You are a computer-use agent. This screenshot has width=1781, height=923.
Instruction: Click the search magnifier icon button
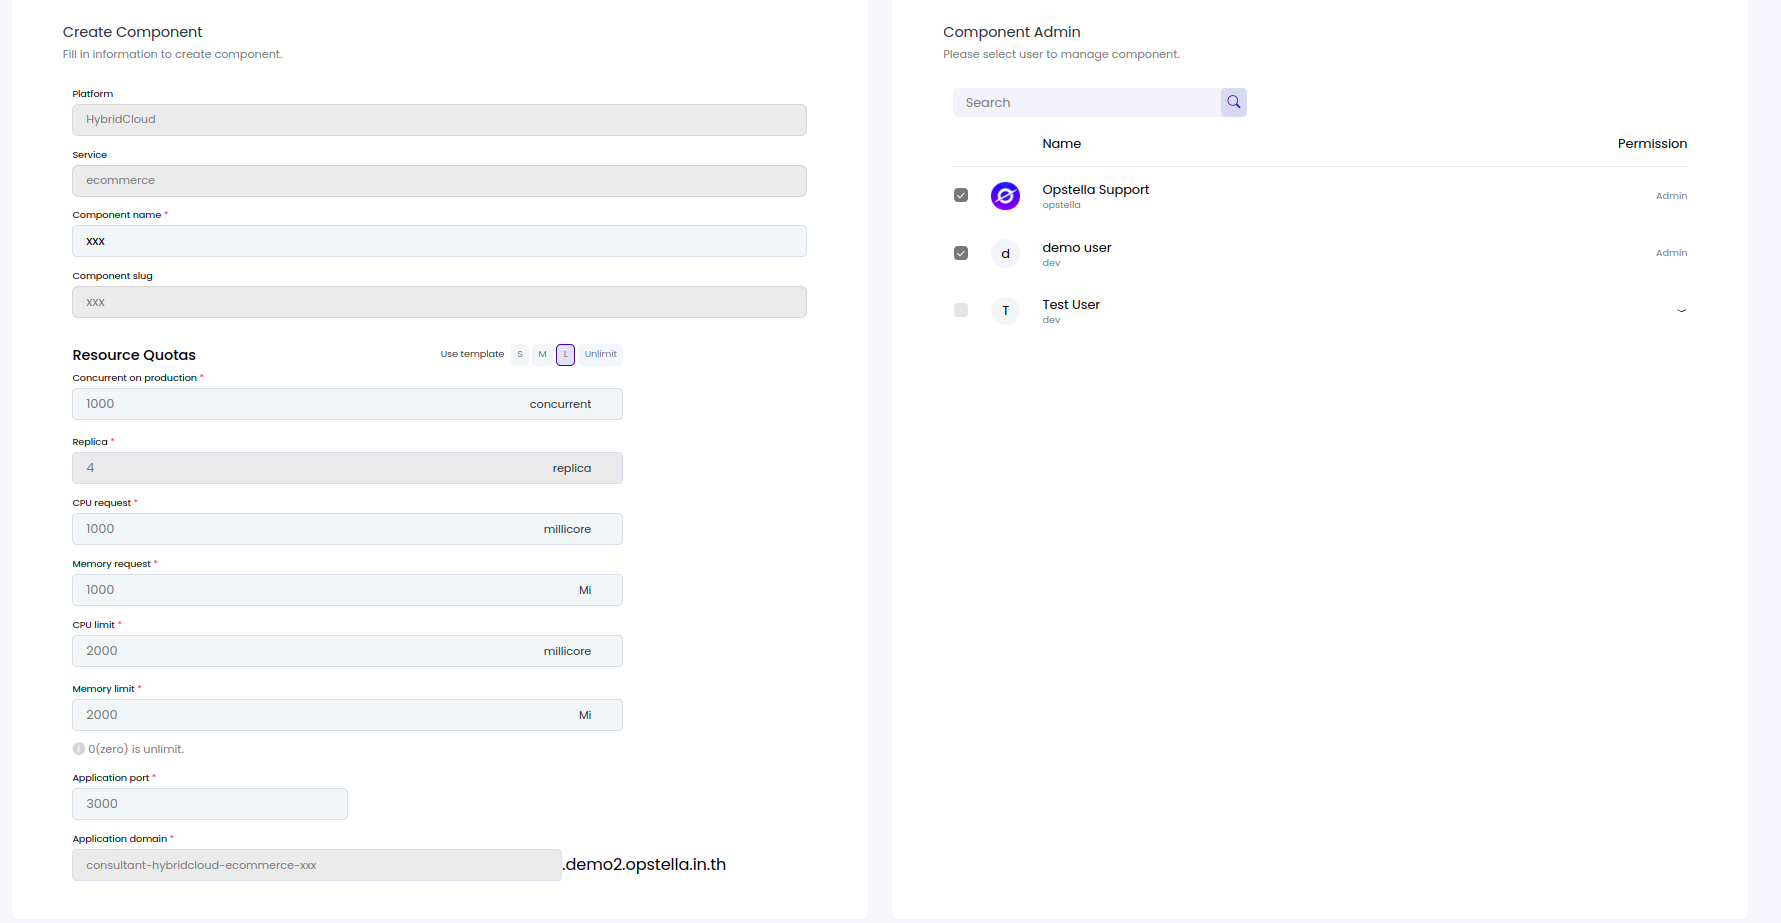pos(1233,102)
